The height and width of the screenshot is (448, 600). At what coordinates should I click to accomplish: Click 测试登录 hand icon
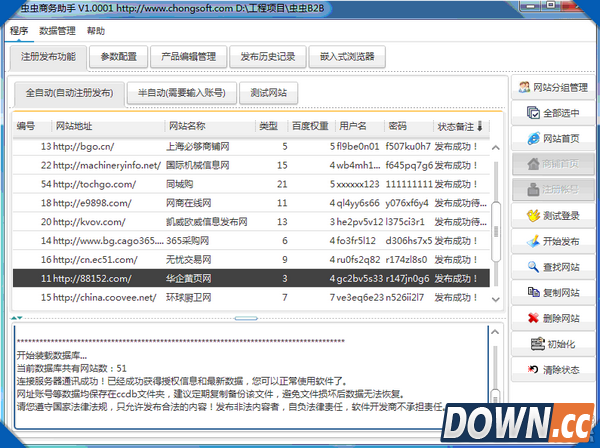[533, 215]
